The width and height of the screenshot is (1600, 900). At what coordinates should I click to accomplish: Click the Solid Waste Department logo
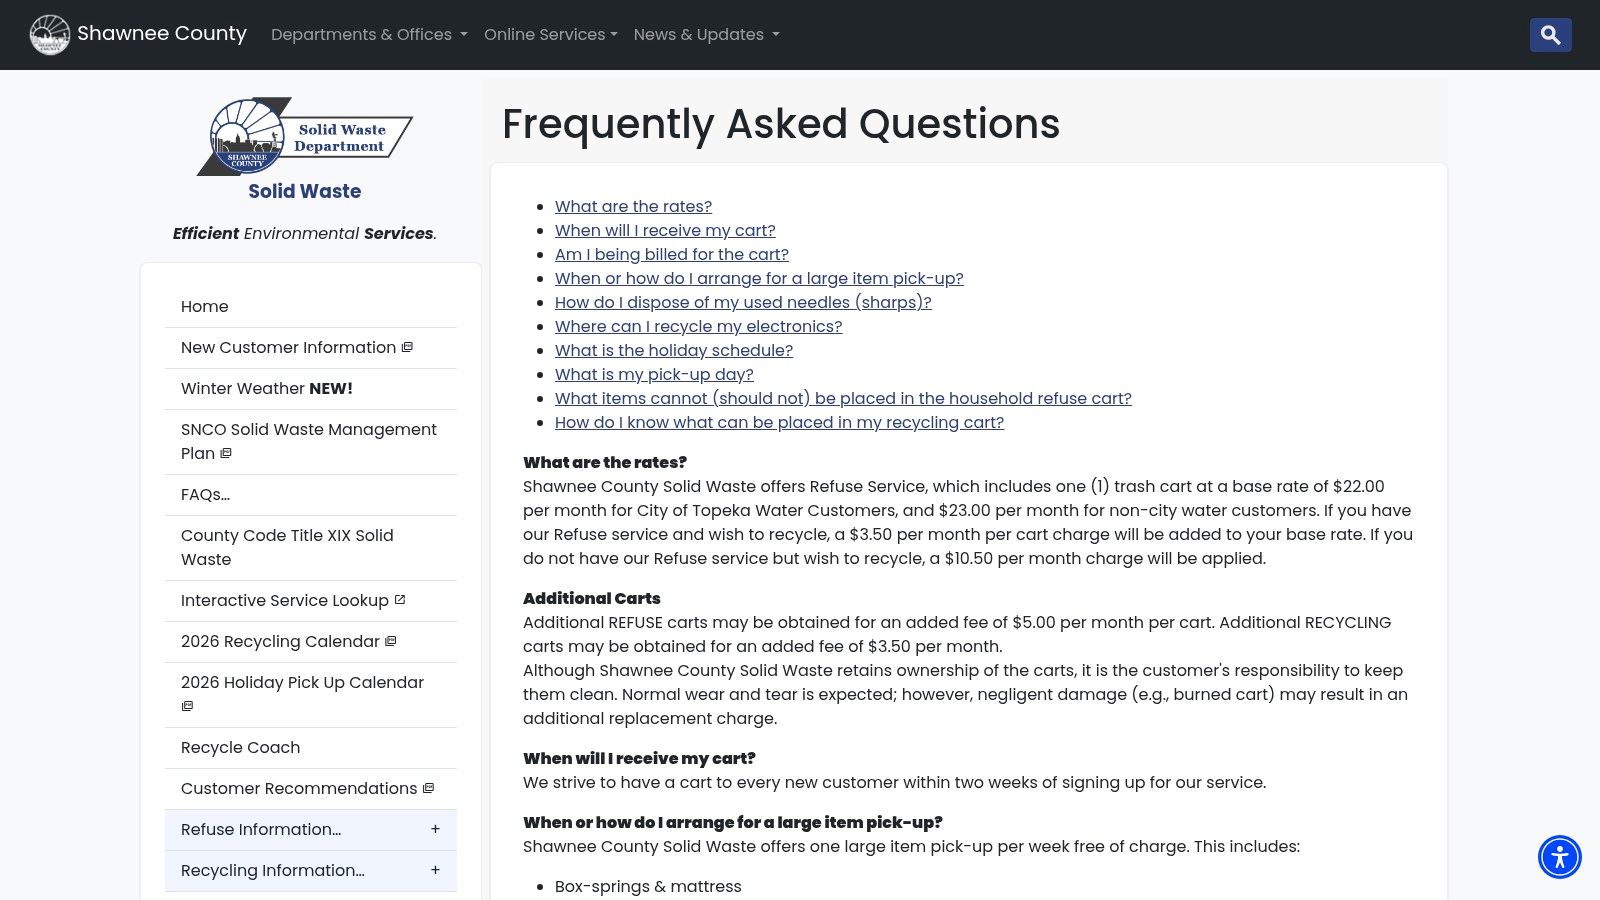pyautogui.click(x=305, y=136)
